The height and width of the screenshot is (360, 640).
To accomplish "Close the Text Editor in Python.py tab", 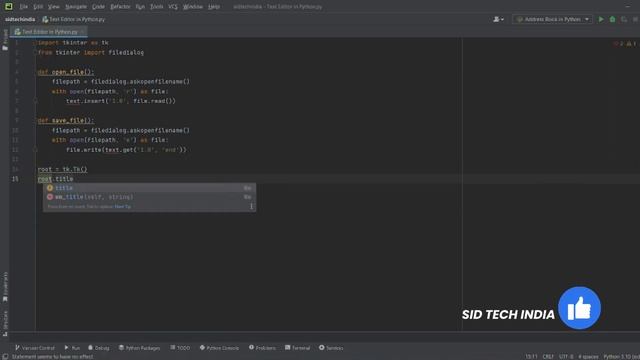I will tap(82, 31).
